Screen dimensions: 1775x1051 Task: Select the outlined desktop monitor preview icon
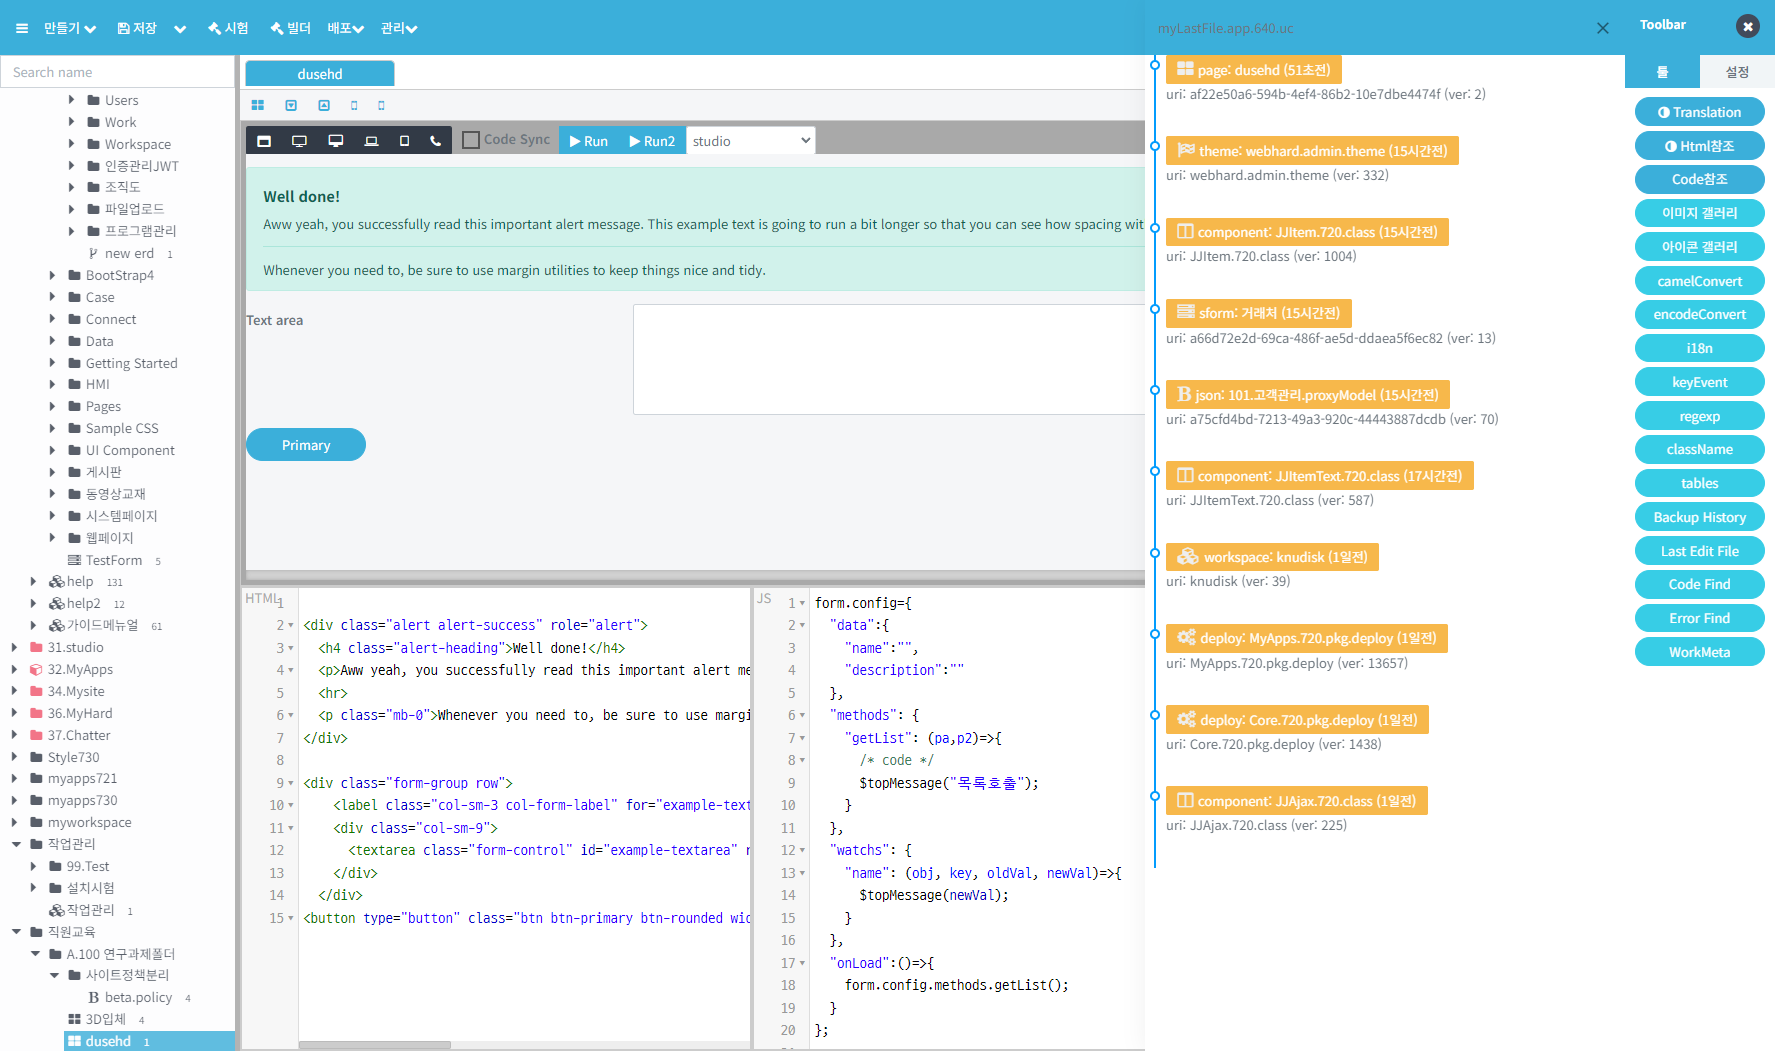[x=299, y=141]
